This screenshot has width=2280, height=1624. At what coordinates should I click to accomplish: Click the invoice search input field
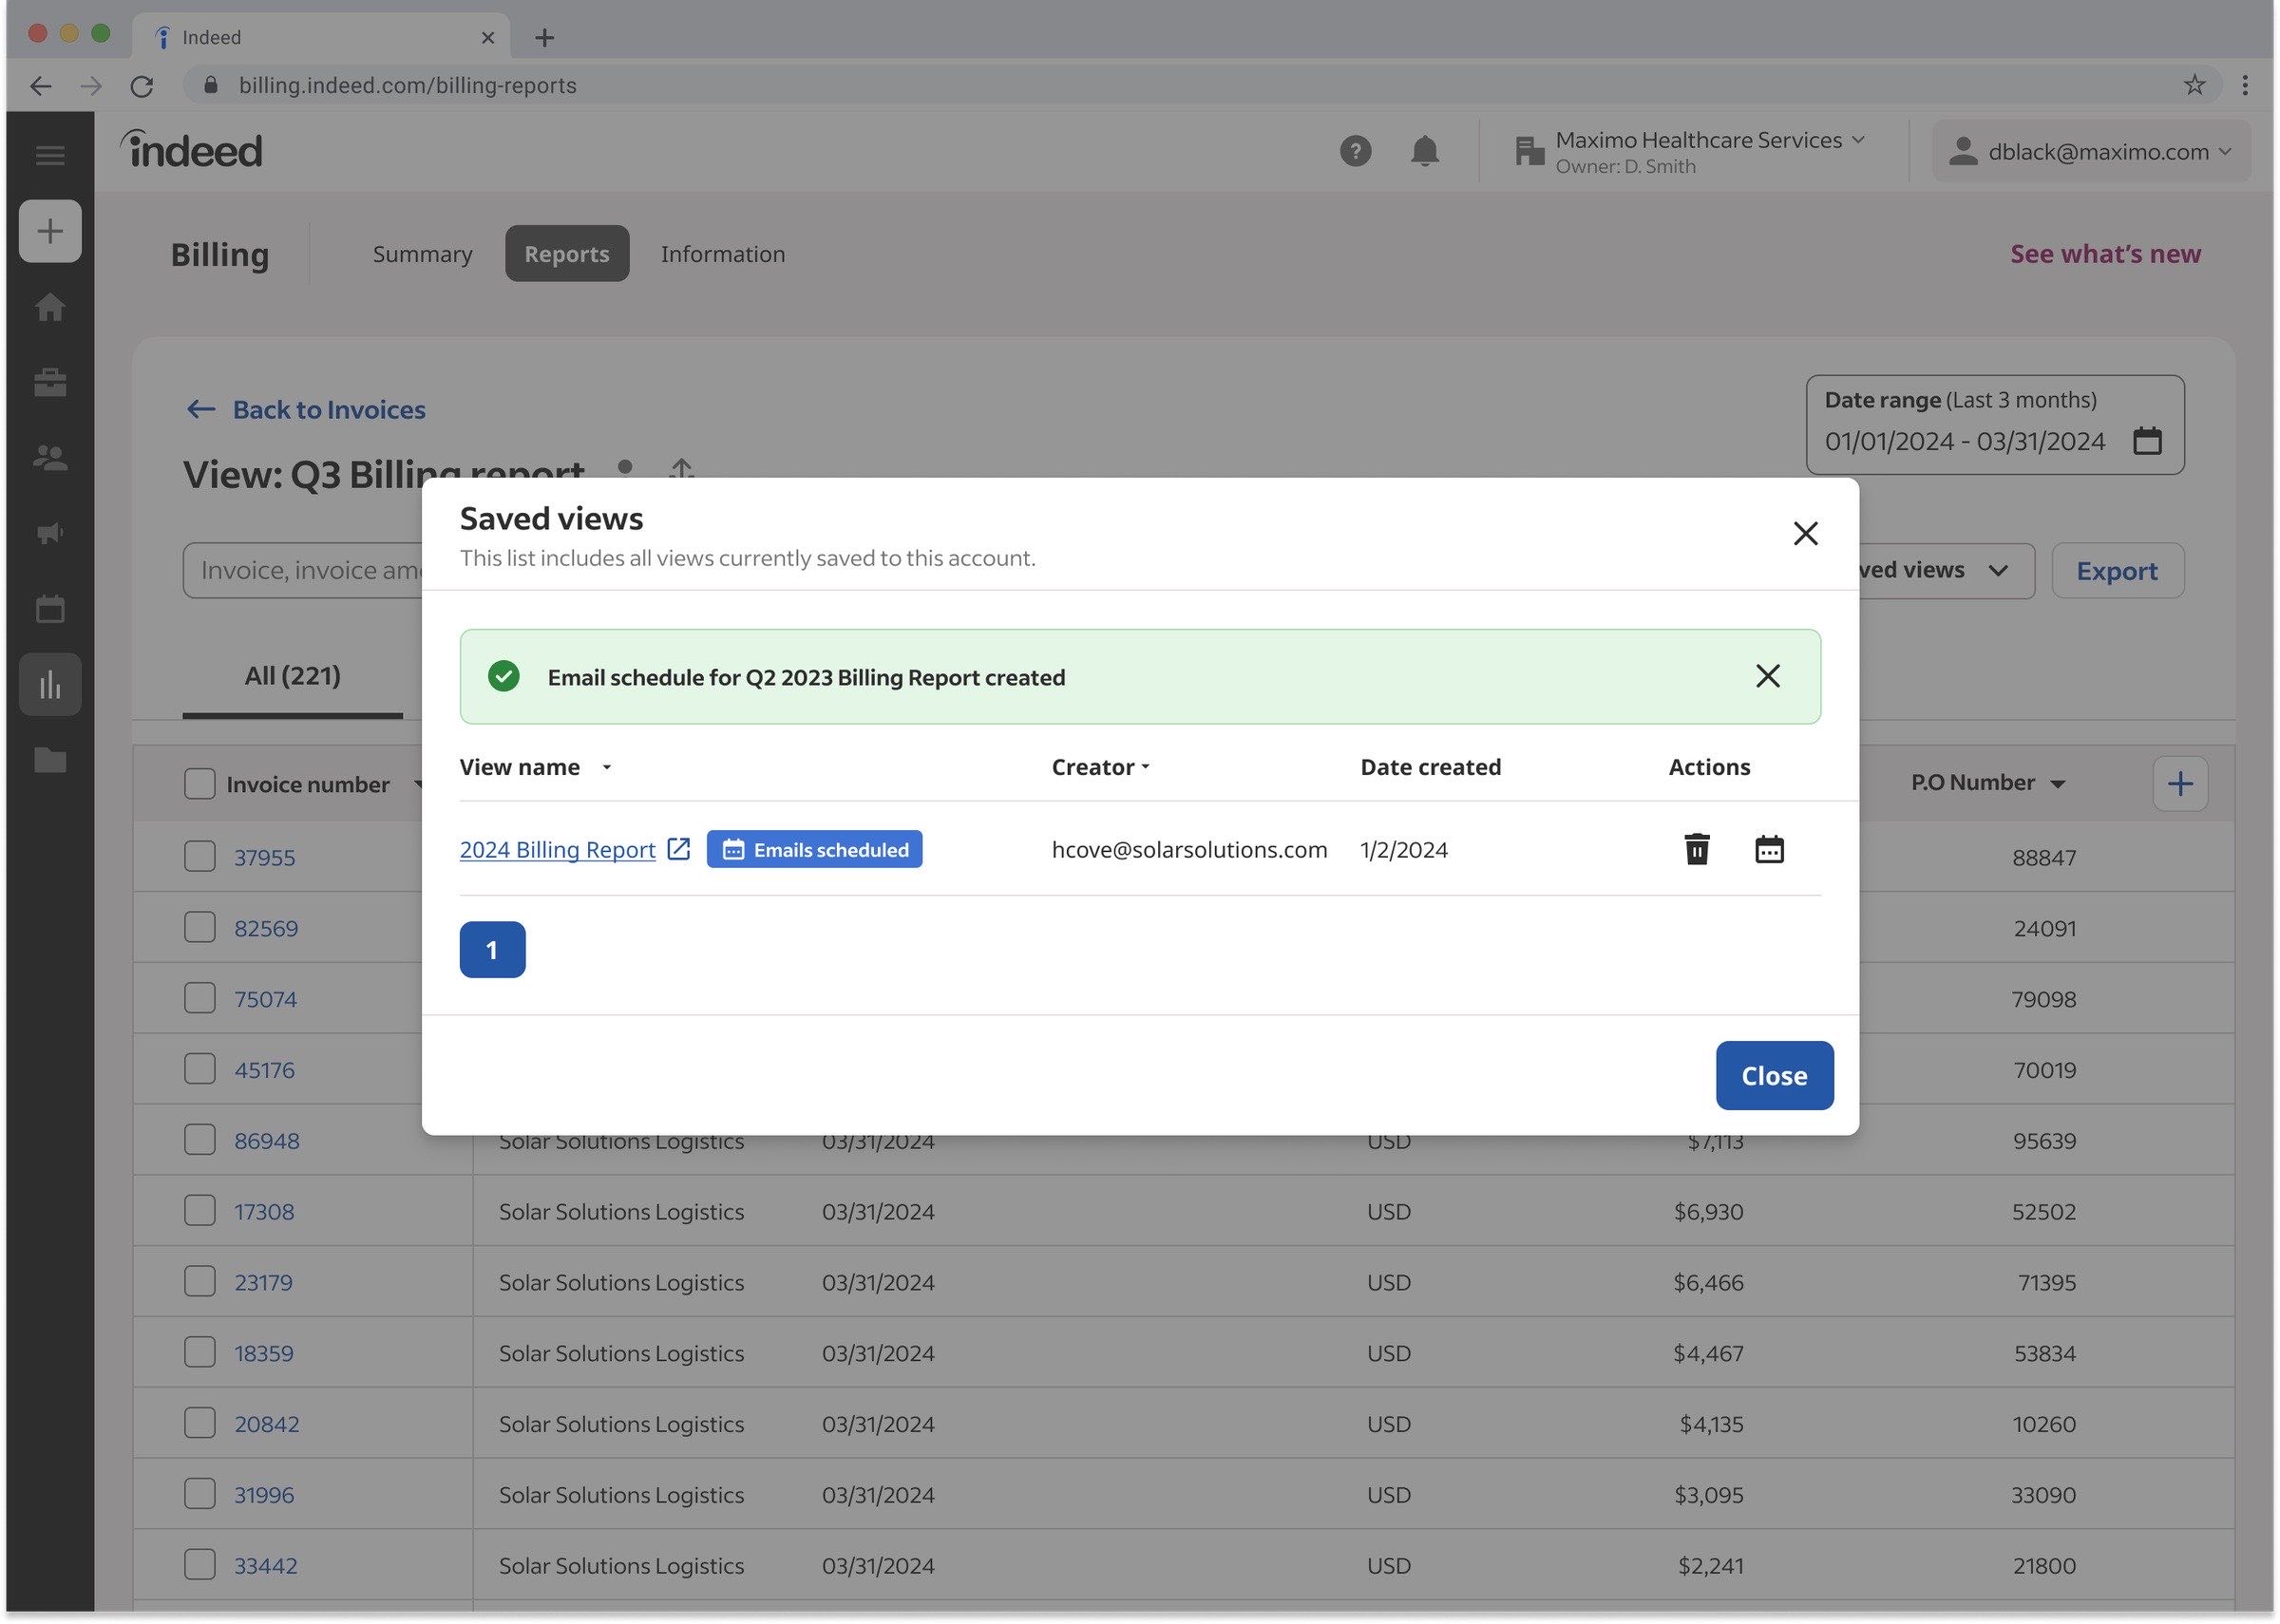(x=302, y=570)
